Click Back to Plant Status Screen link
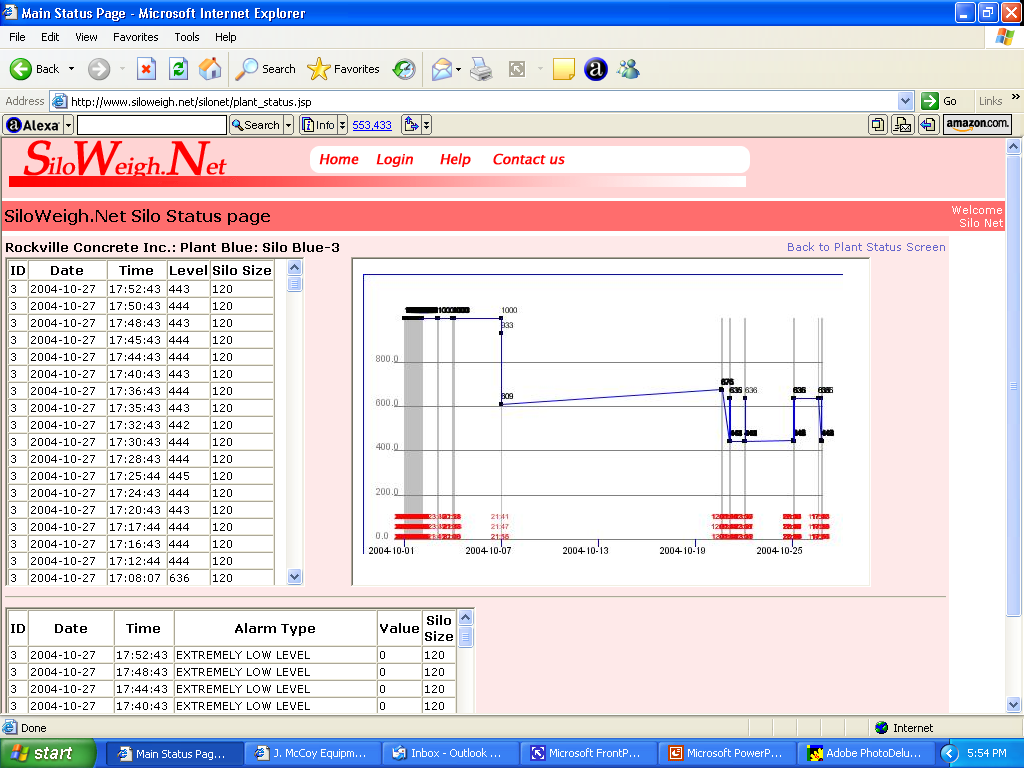Screen dimensions: 1024x768 [866, 247]
